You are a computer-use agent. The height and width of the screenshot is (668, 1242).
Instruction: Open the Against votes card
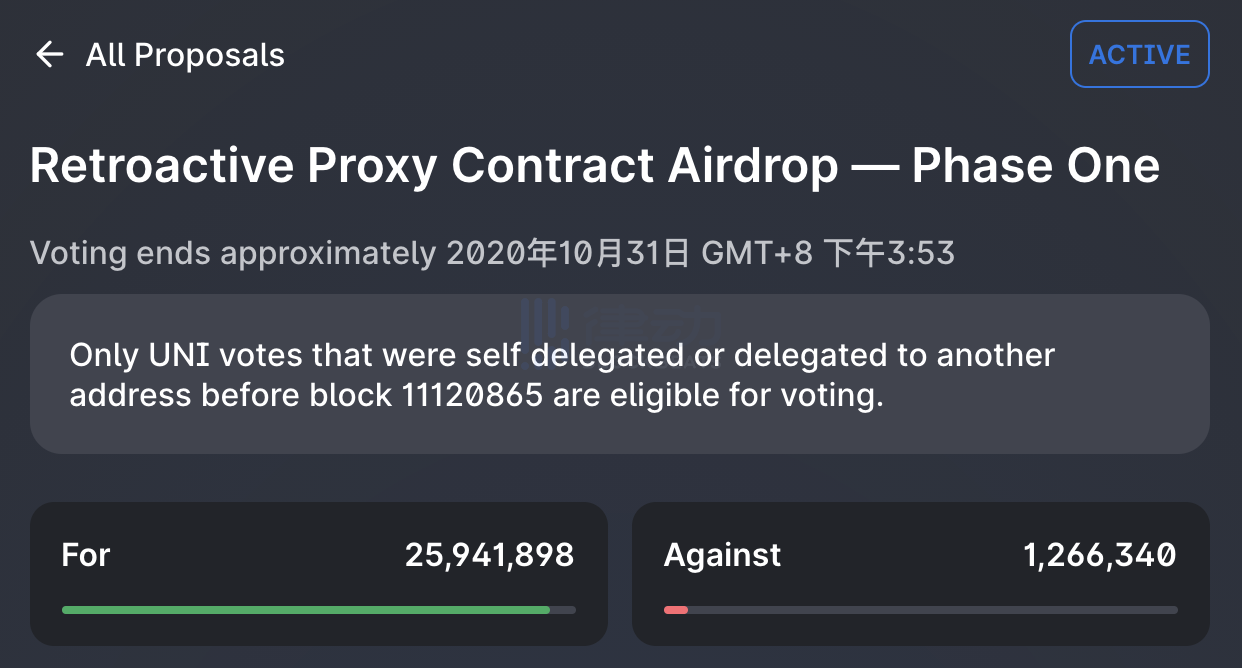point(921,573)
